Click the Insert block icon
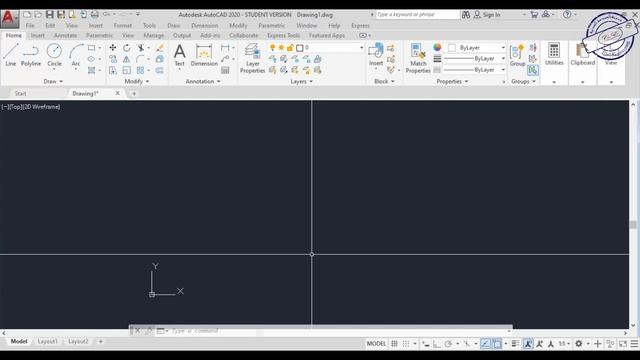This screenshot has height=360, width=640. 376,55
